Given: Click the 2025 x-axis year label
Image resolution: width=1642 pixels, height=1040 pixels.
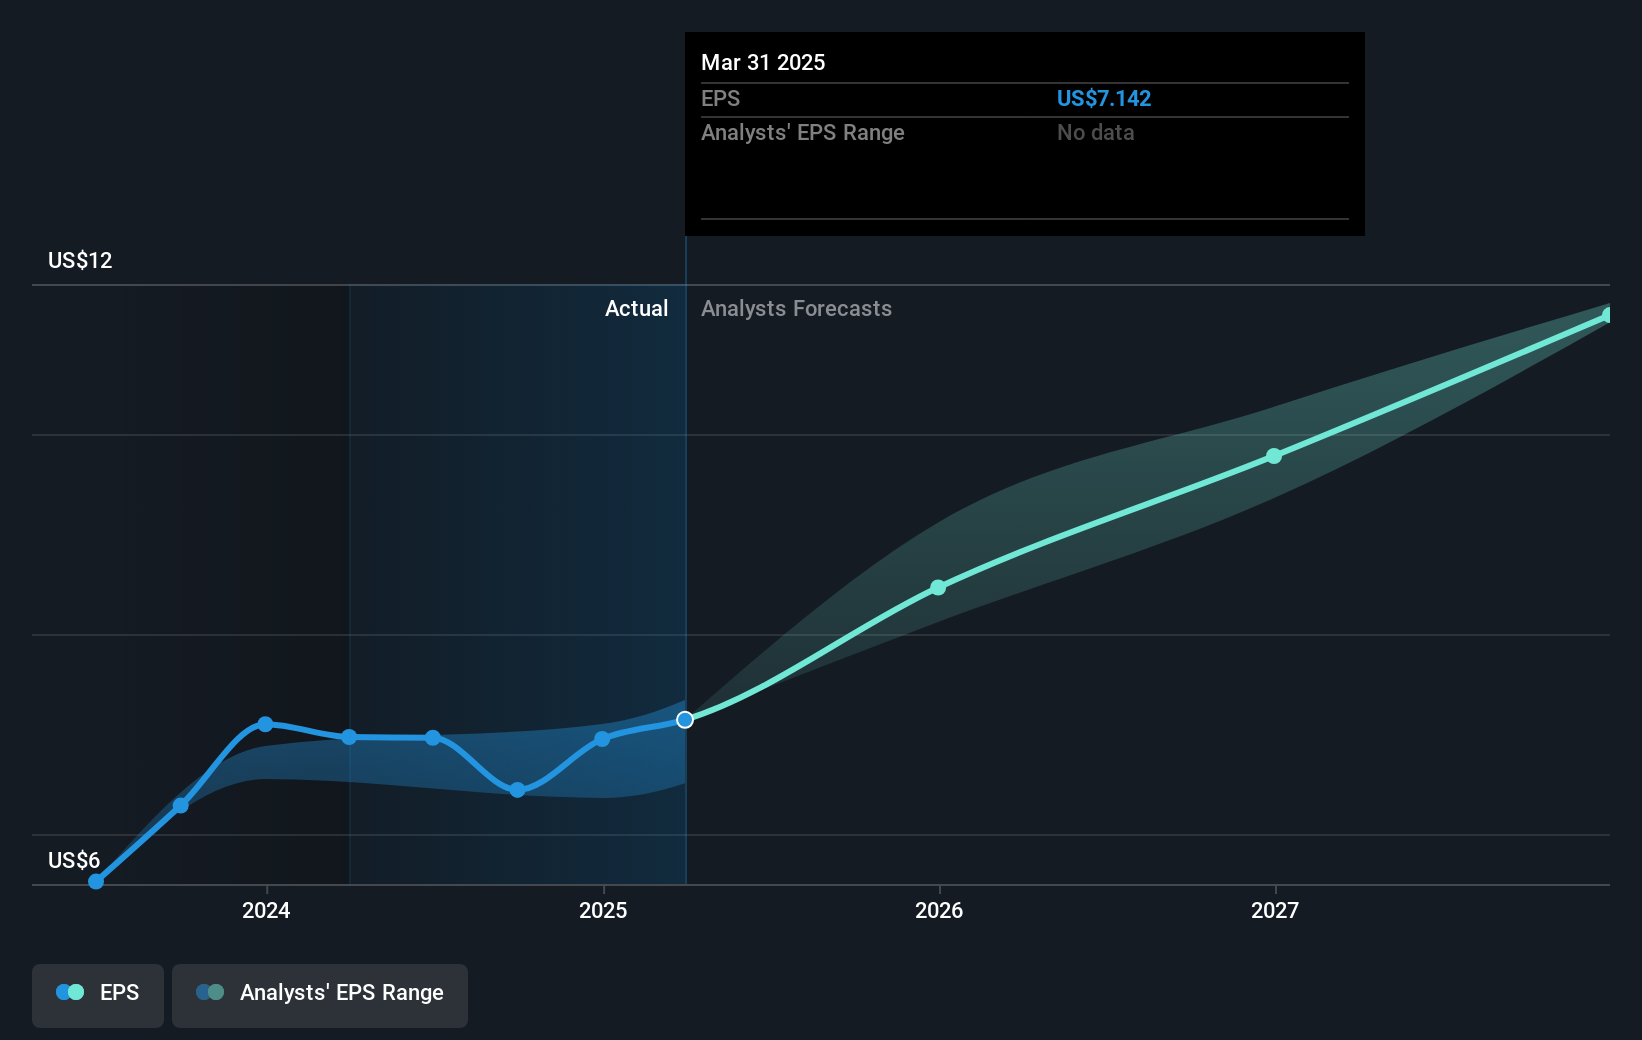Looking at the screenshot, I should coord(603,910).
